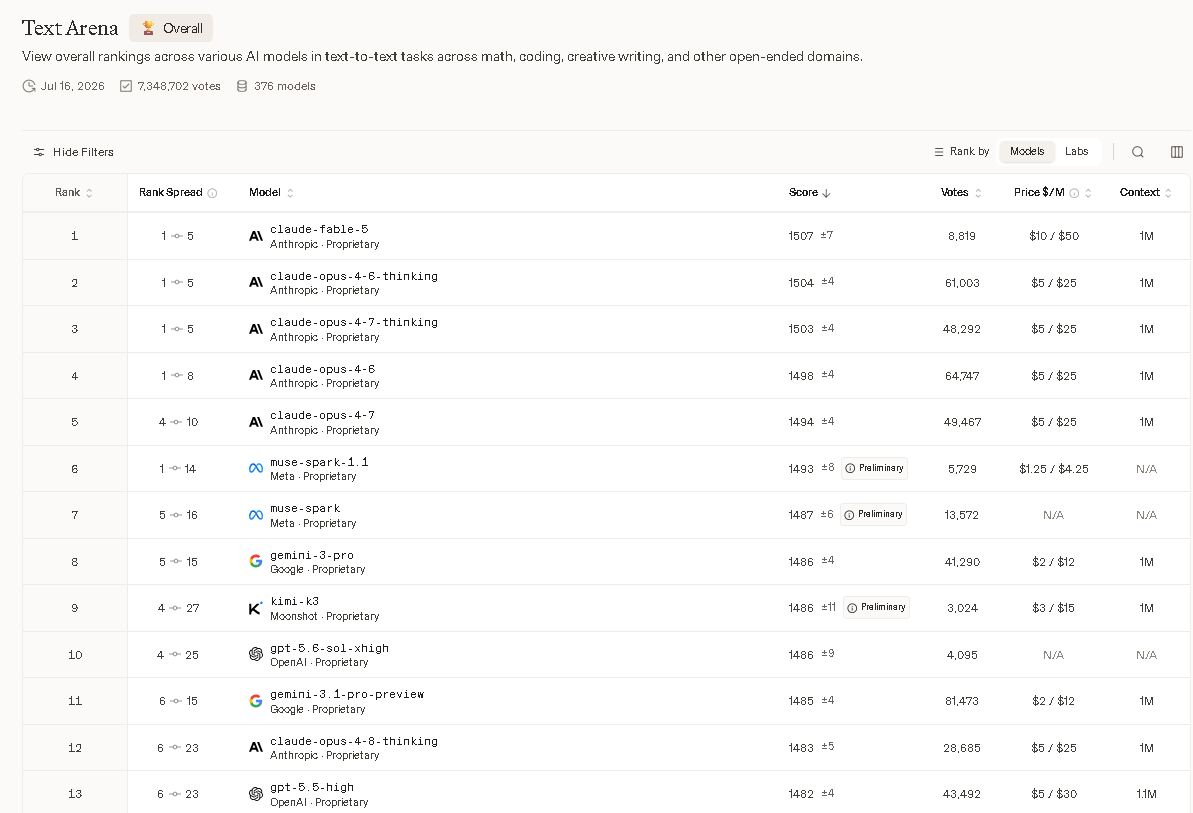Click the 1–14 rank spread for muse-spark-1.1
The image size is (1193, 813).
pyautogui.click(x=177, y=469)
